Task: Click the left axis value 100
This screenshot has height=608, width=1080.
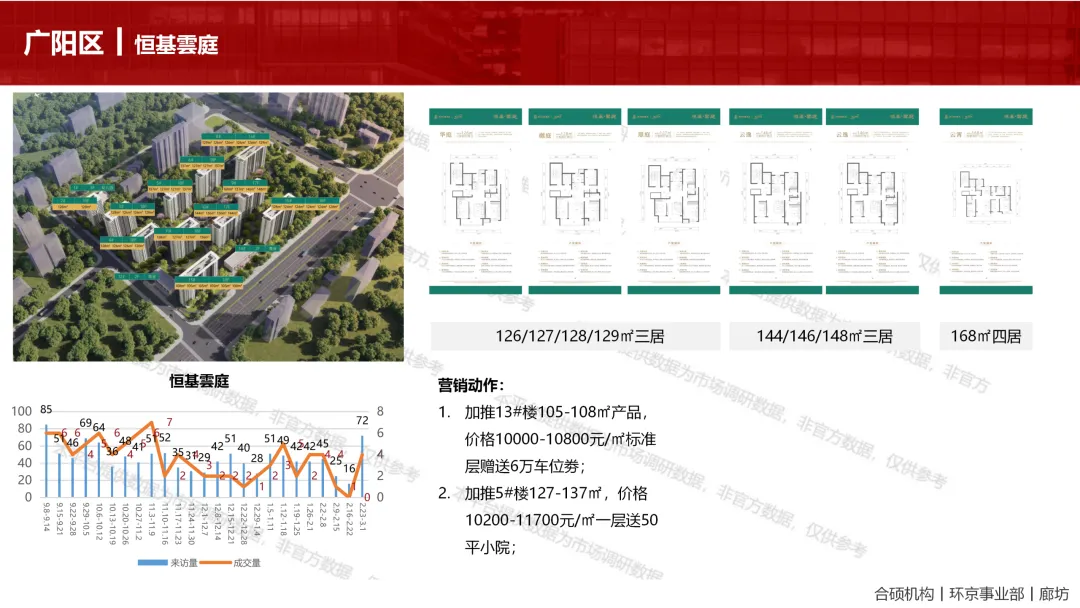Action: tap(21, 411)
